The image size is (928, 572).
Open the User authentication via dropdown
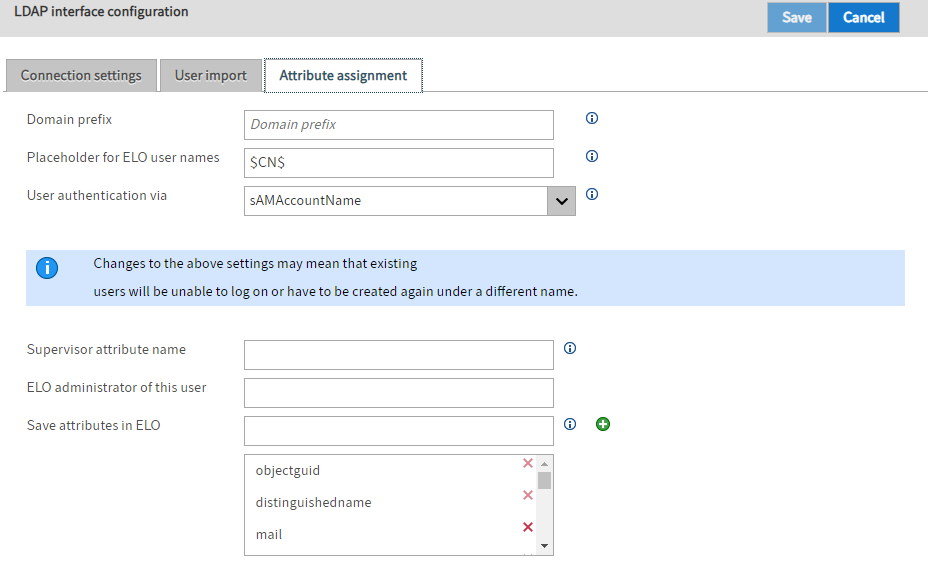[561, 201]
